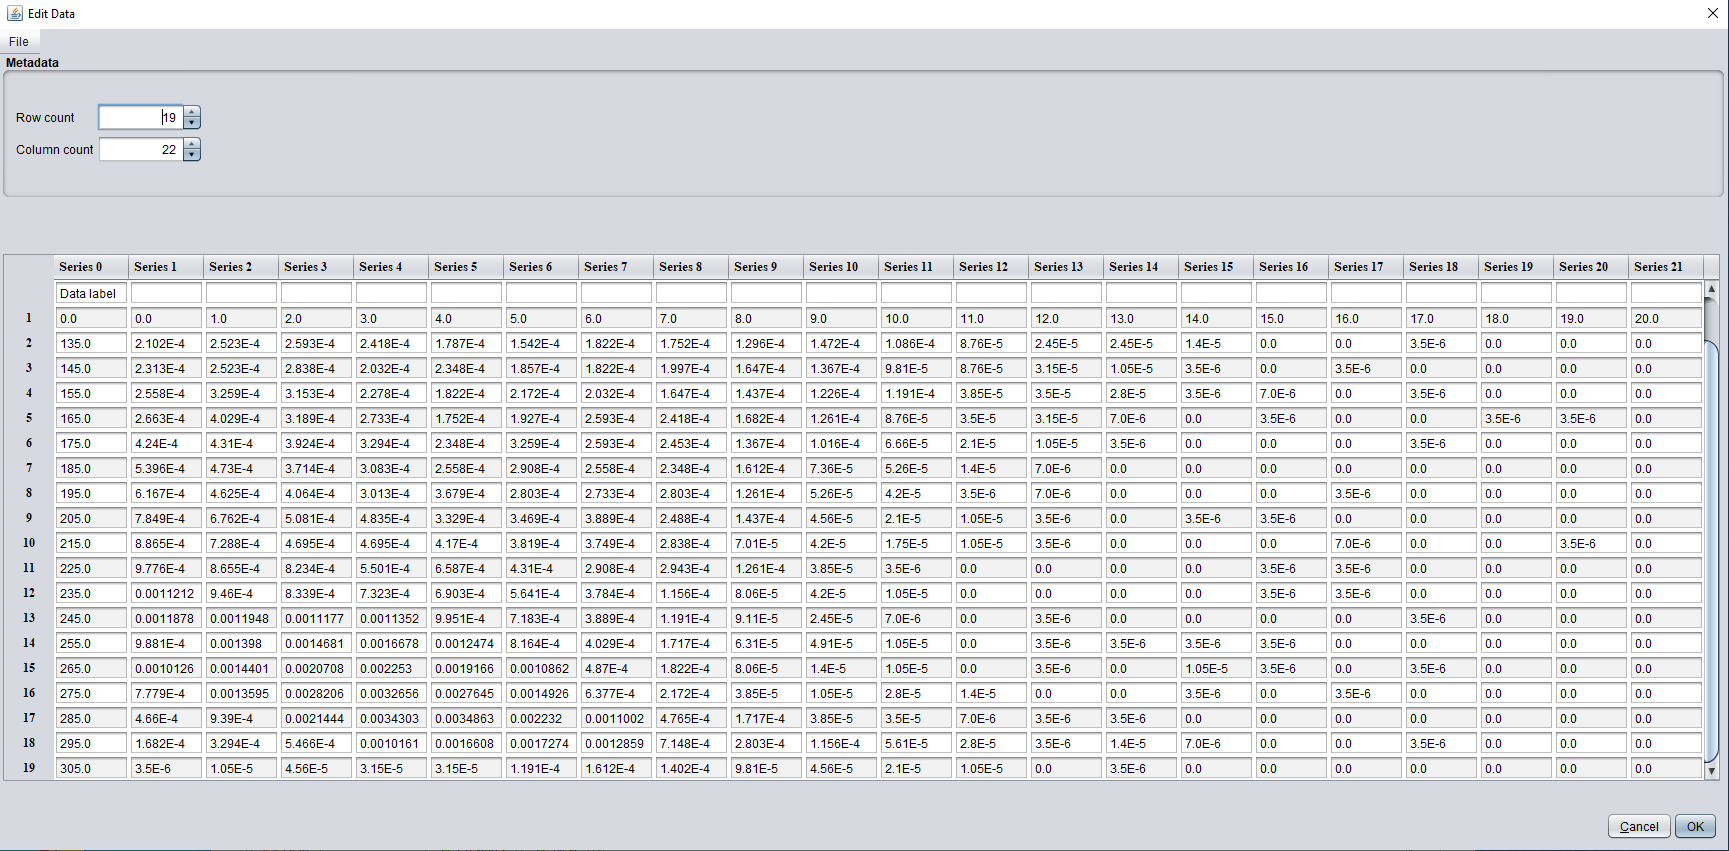1729x851 pixels.
Task: Select cell '0.0032656' in row 16
Action: (391, 694)
